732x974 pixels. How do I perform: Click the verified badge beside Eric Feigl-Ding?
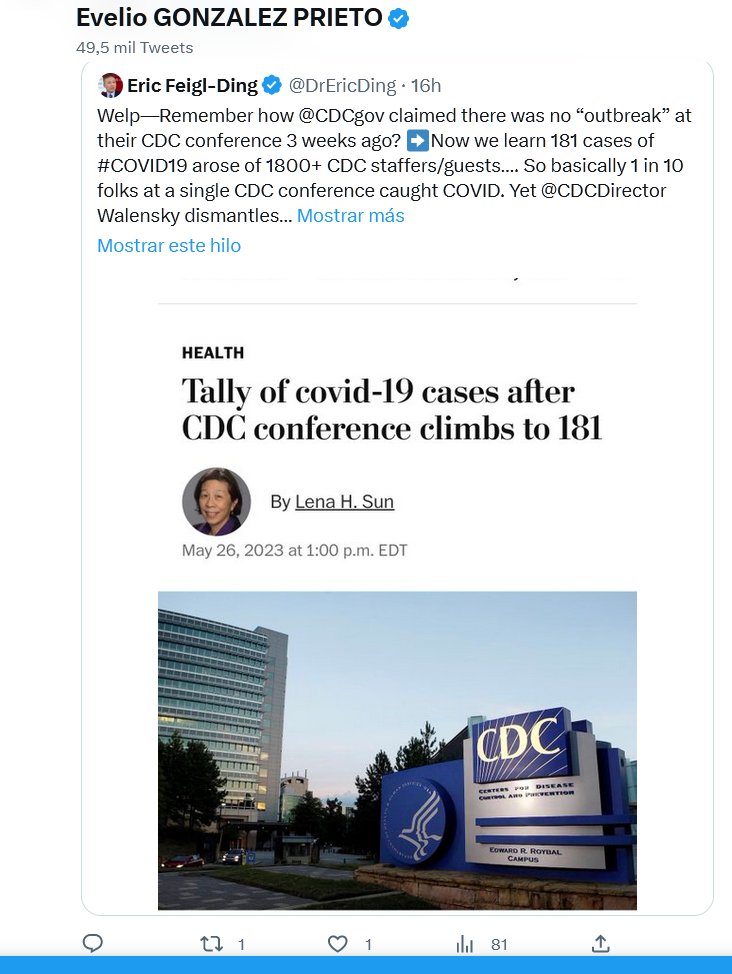272,85
